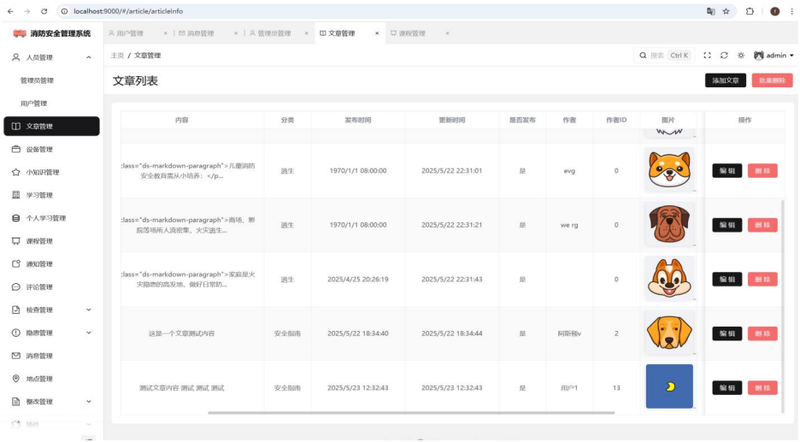This screenshot has height=442, width=800.
Task: Open 设备管理 in the sidebar
Action: point(38,149)
